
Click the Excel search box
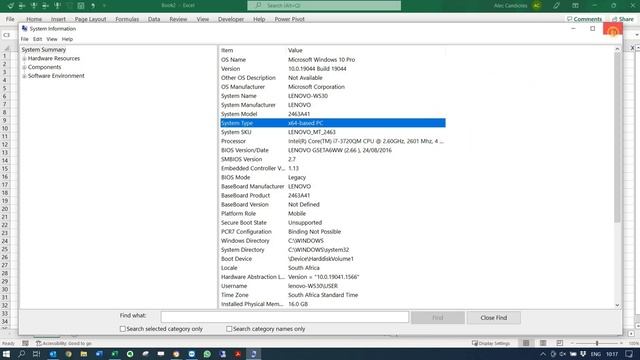point(324,5)
